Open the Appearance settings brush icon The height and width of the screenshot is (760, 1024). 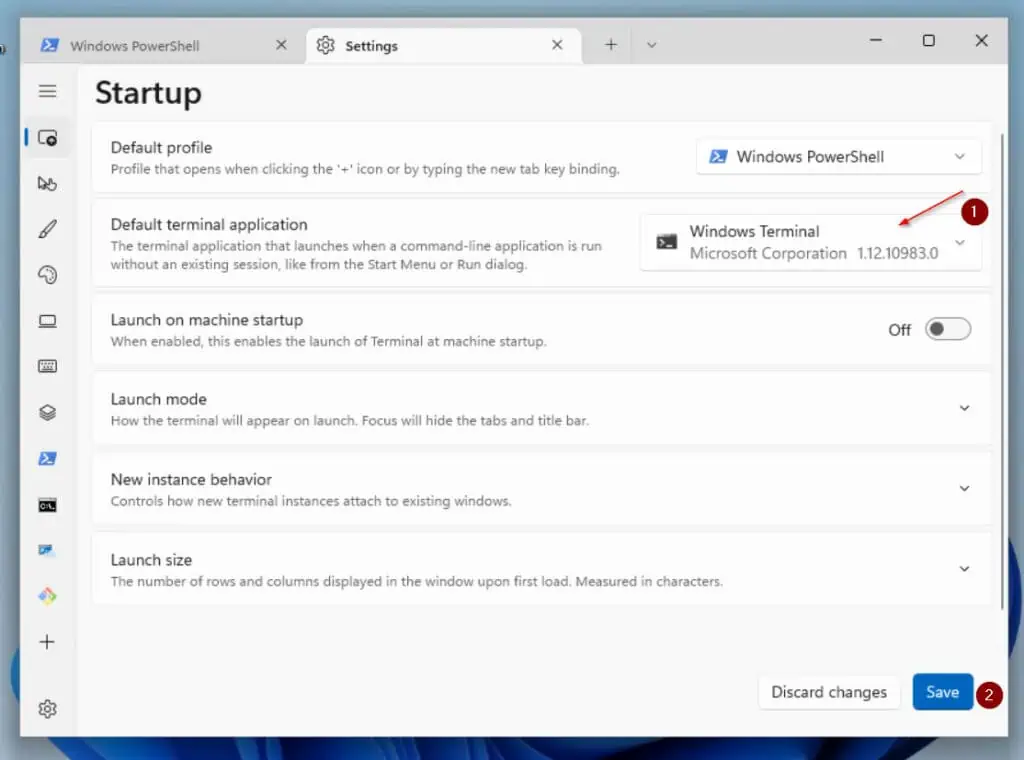click(x=47, y=229)
